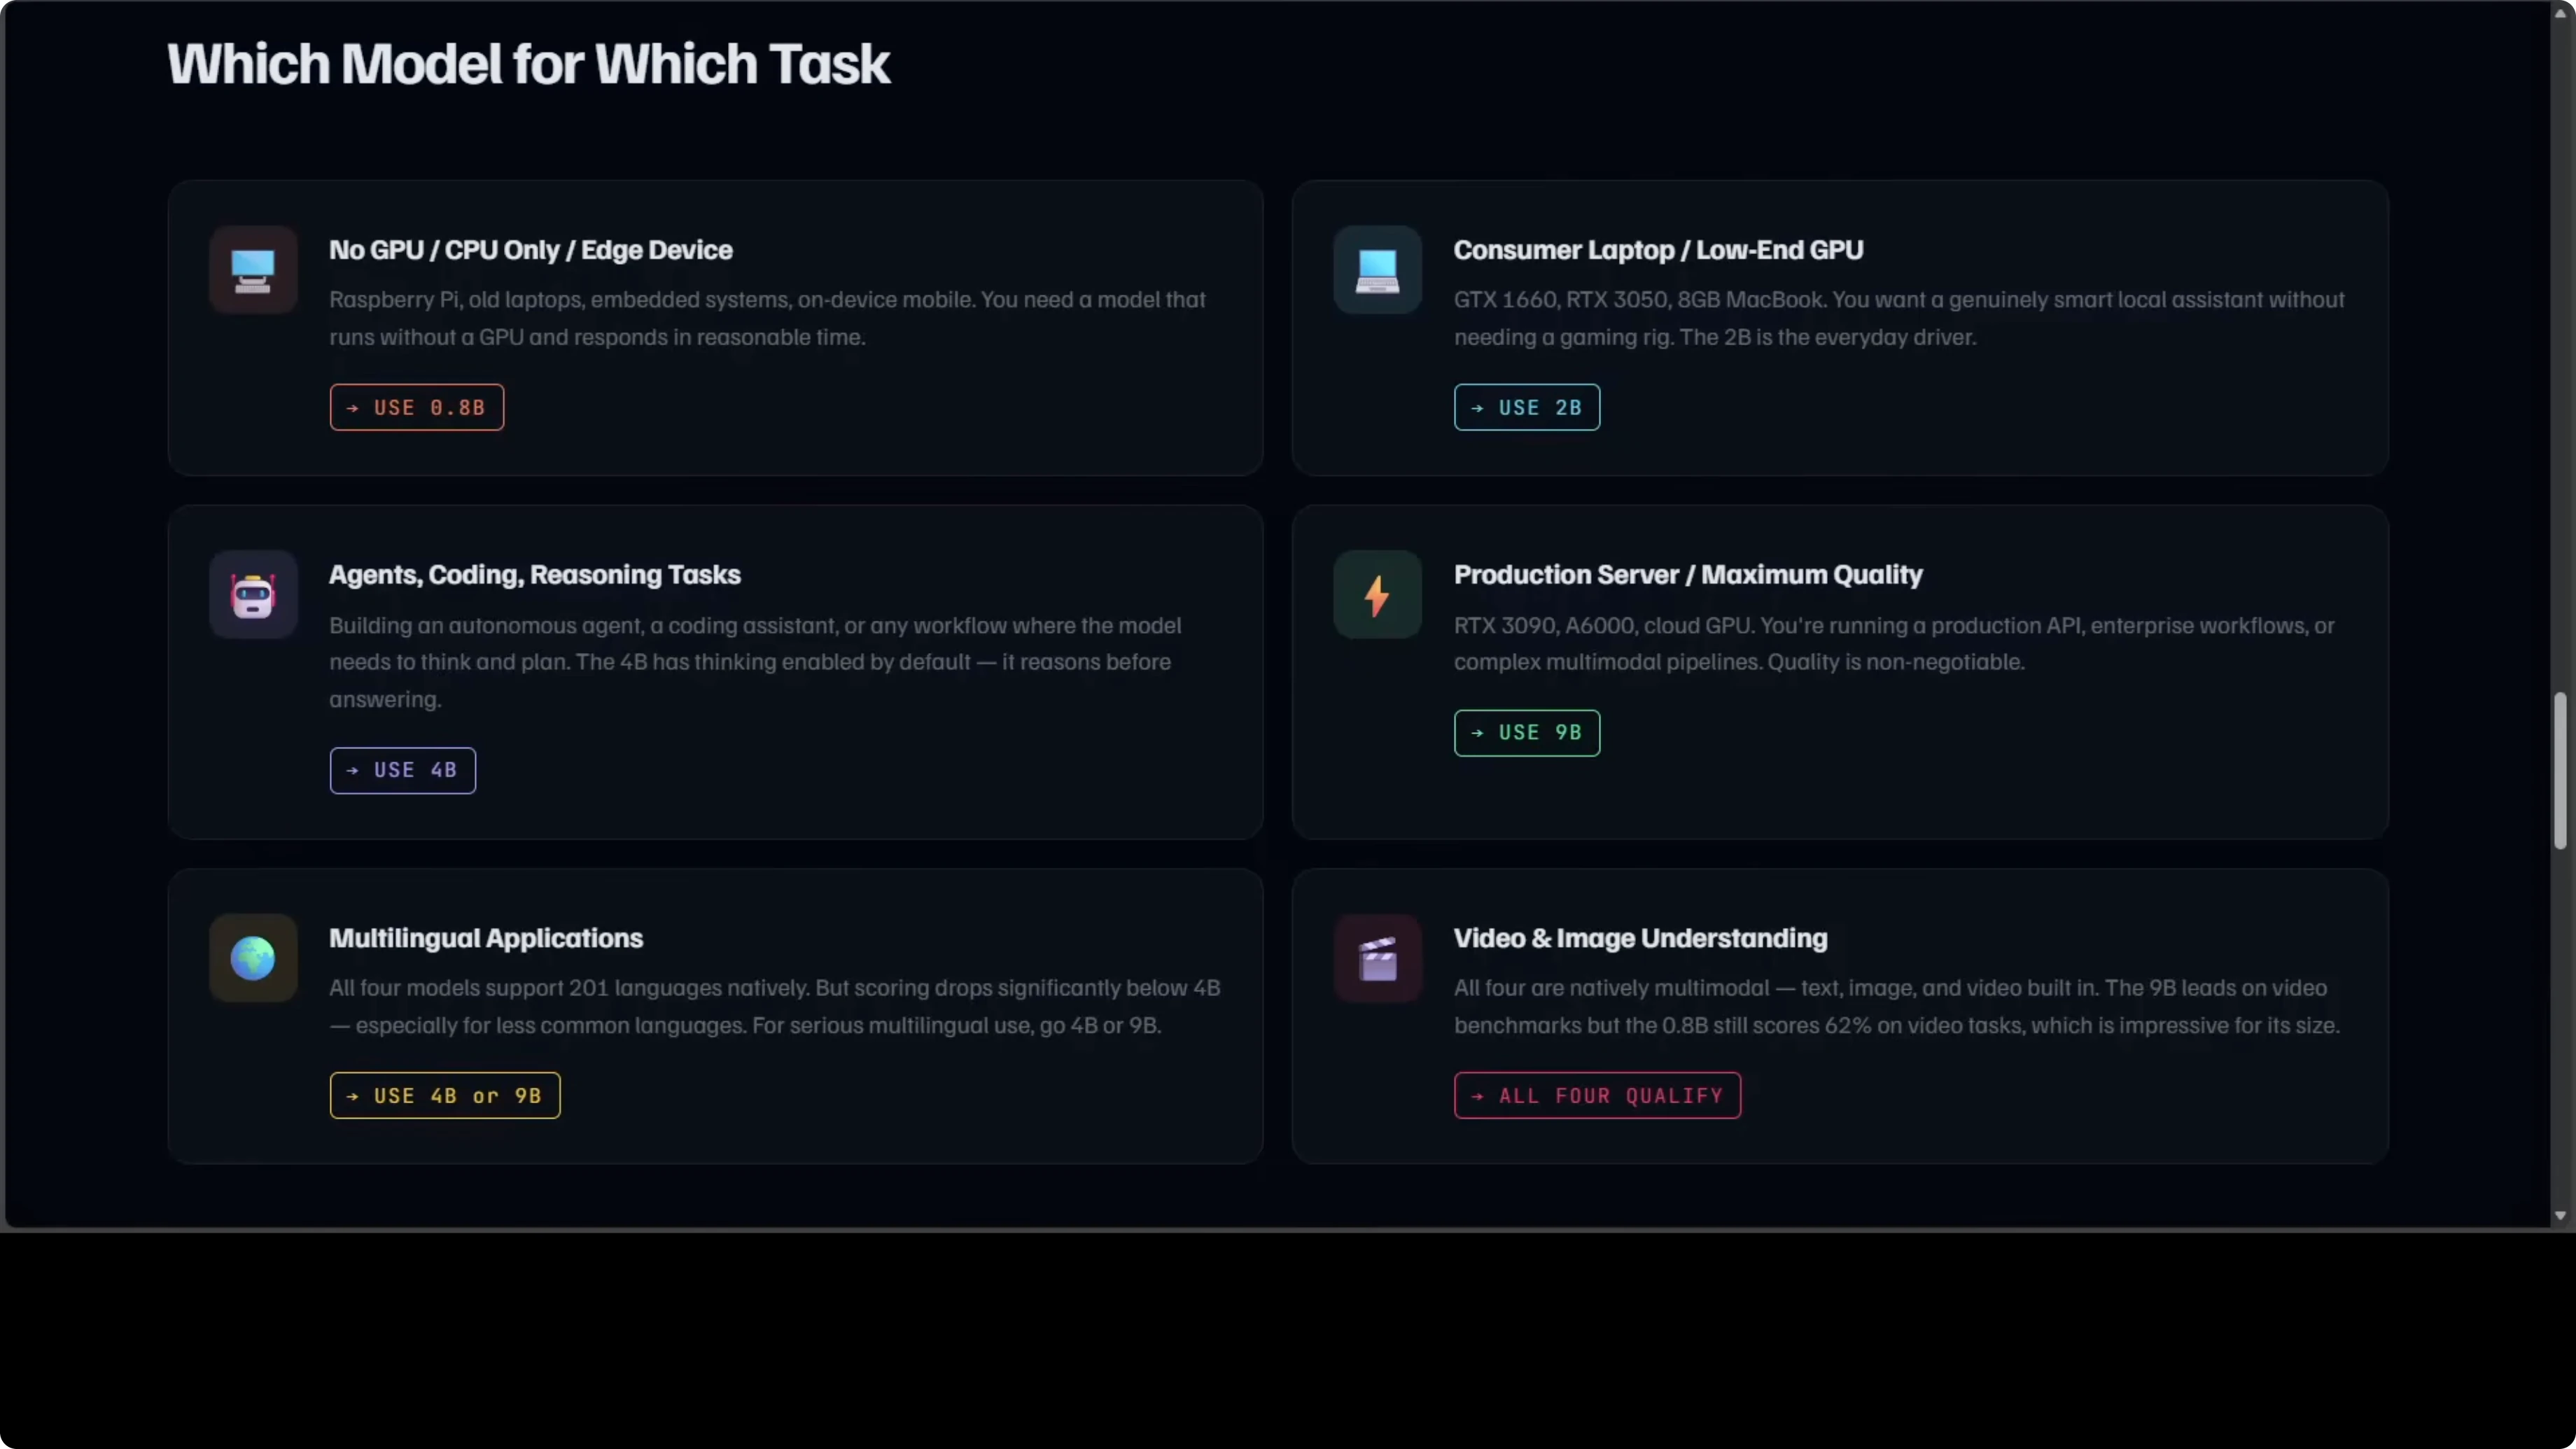Viewport: 2576px width, 1449px height.
Task: Click the globe icon for Multilingual Applications
Action: point(252,958)
